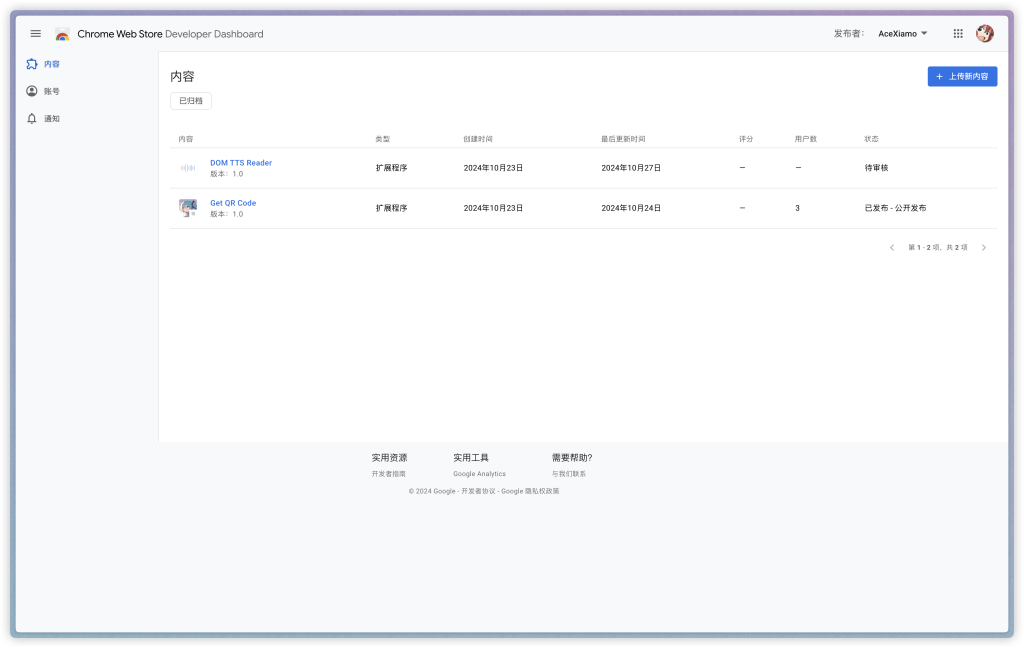The height and width of the screenshot is (648, 1024).
Task: Go to next page of items
Action: [x=984, y=248]
